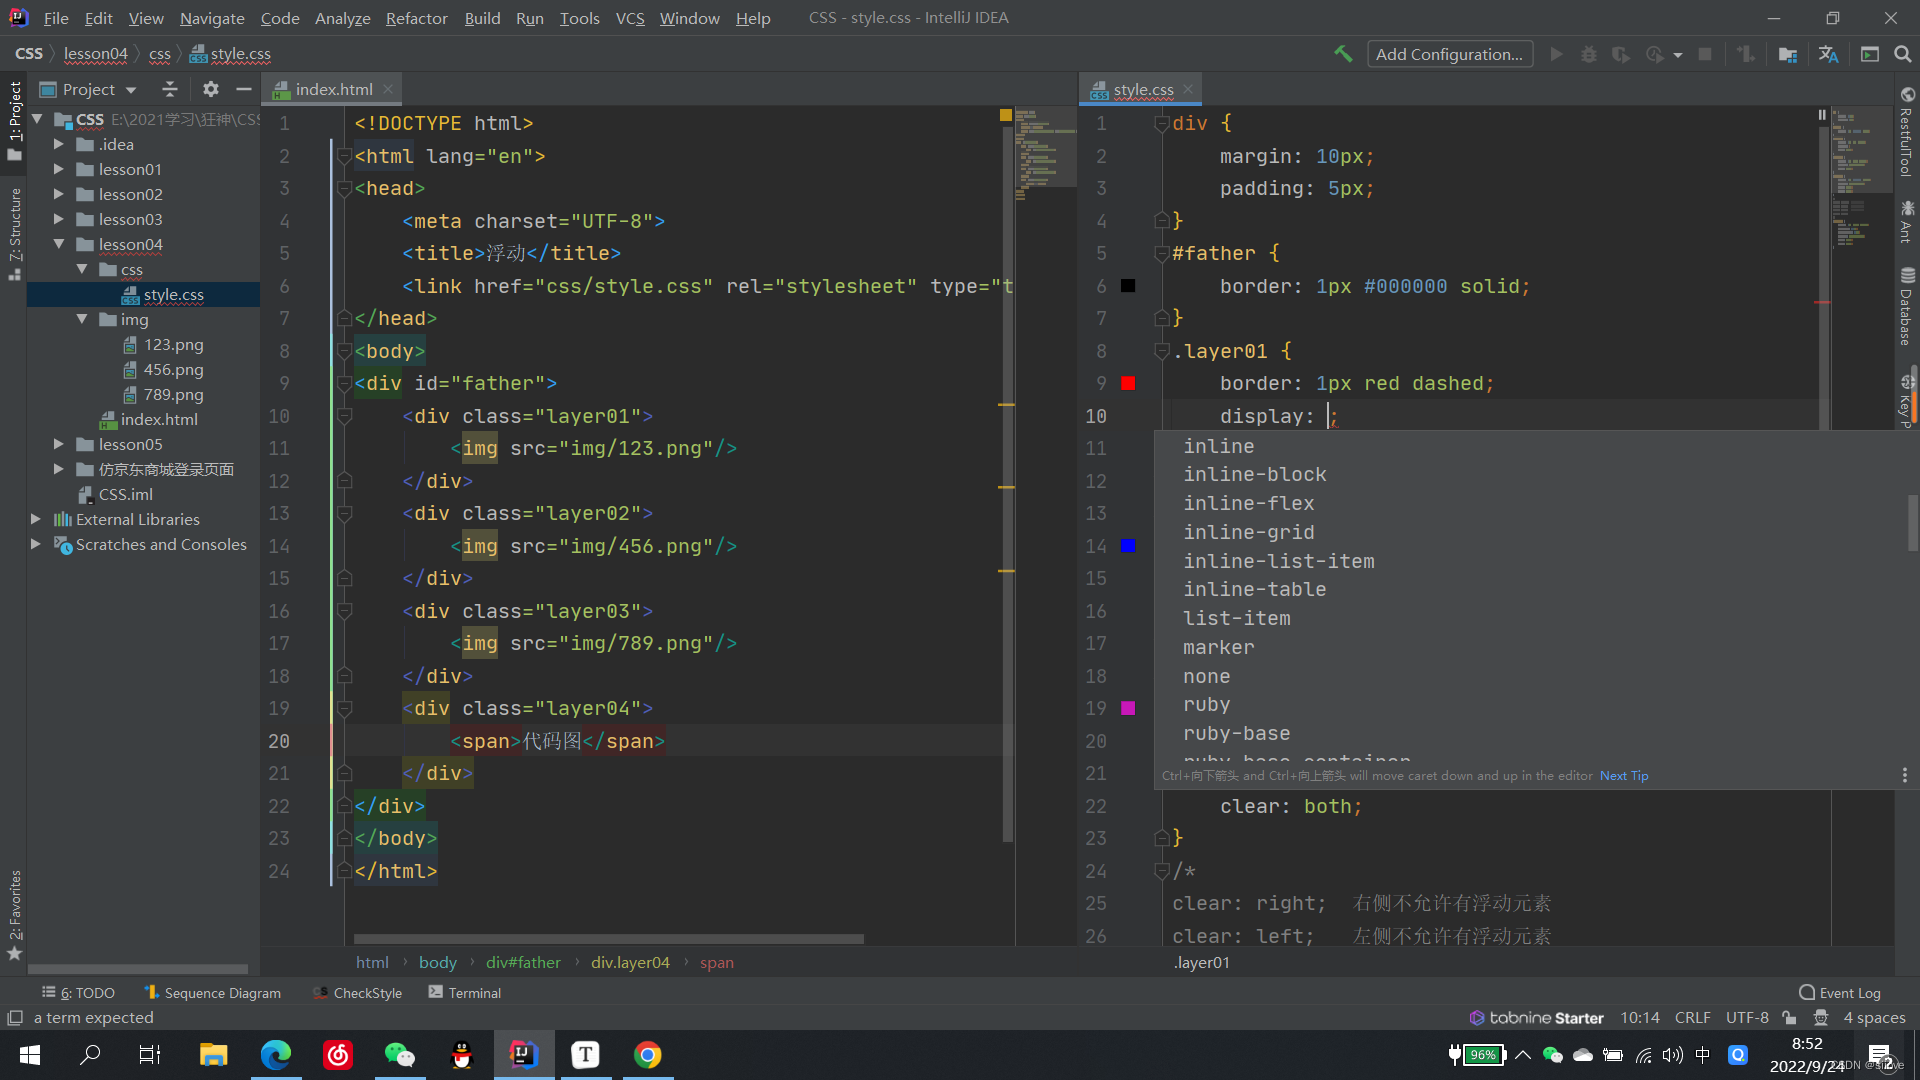
Task: Toggle fold marker on the body tag line
Action: [x=344, y=351]
